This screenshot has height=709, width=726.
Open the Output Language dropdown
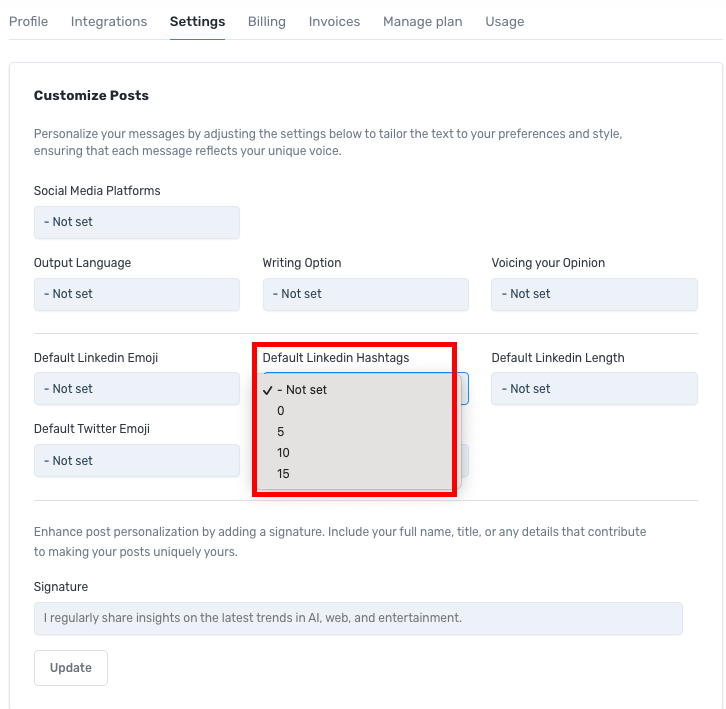tap(136, 294)
